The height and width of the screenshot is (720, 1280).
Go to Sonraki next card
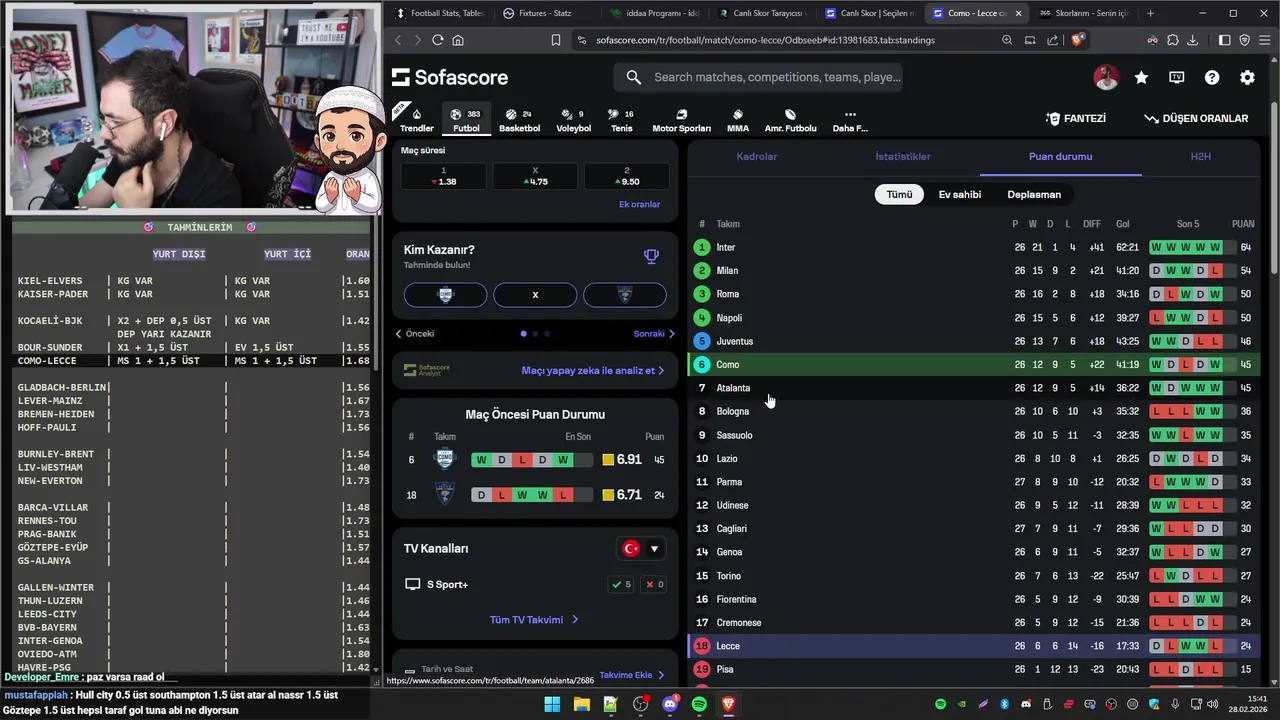(x=654, y=334)
